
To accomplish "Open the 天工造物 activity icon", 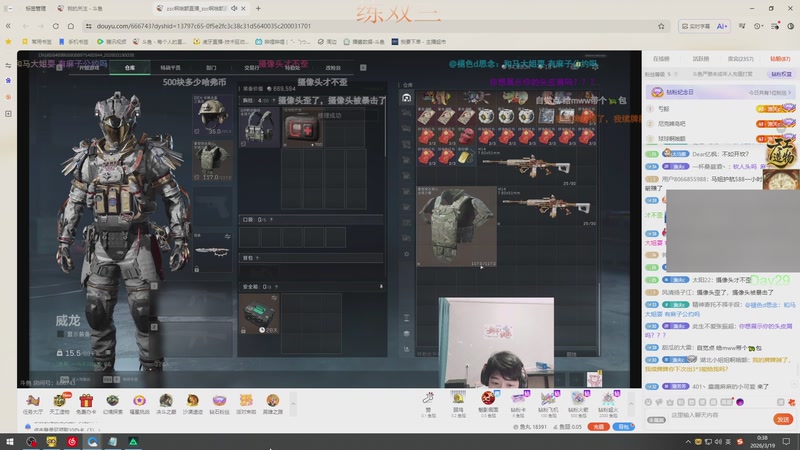I will coord(59,404).
